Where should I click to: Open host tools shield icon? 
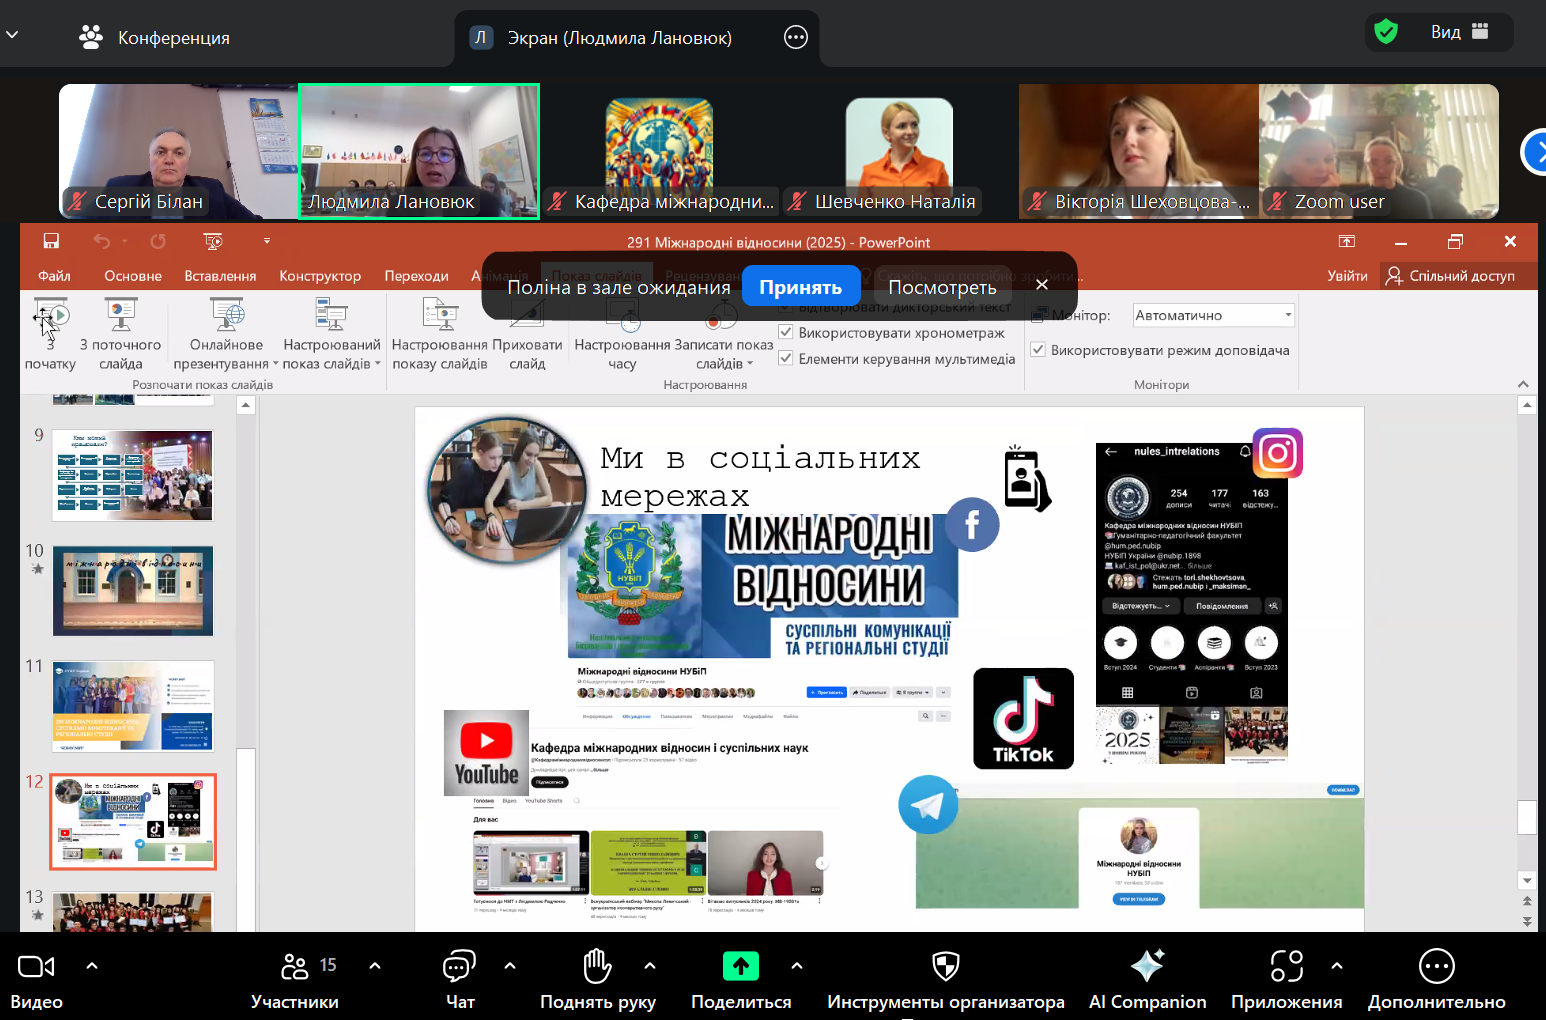click(945, 966)
